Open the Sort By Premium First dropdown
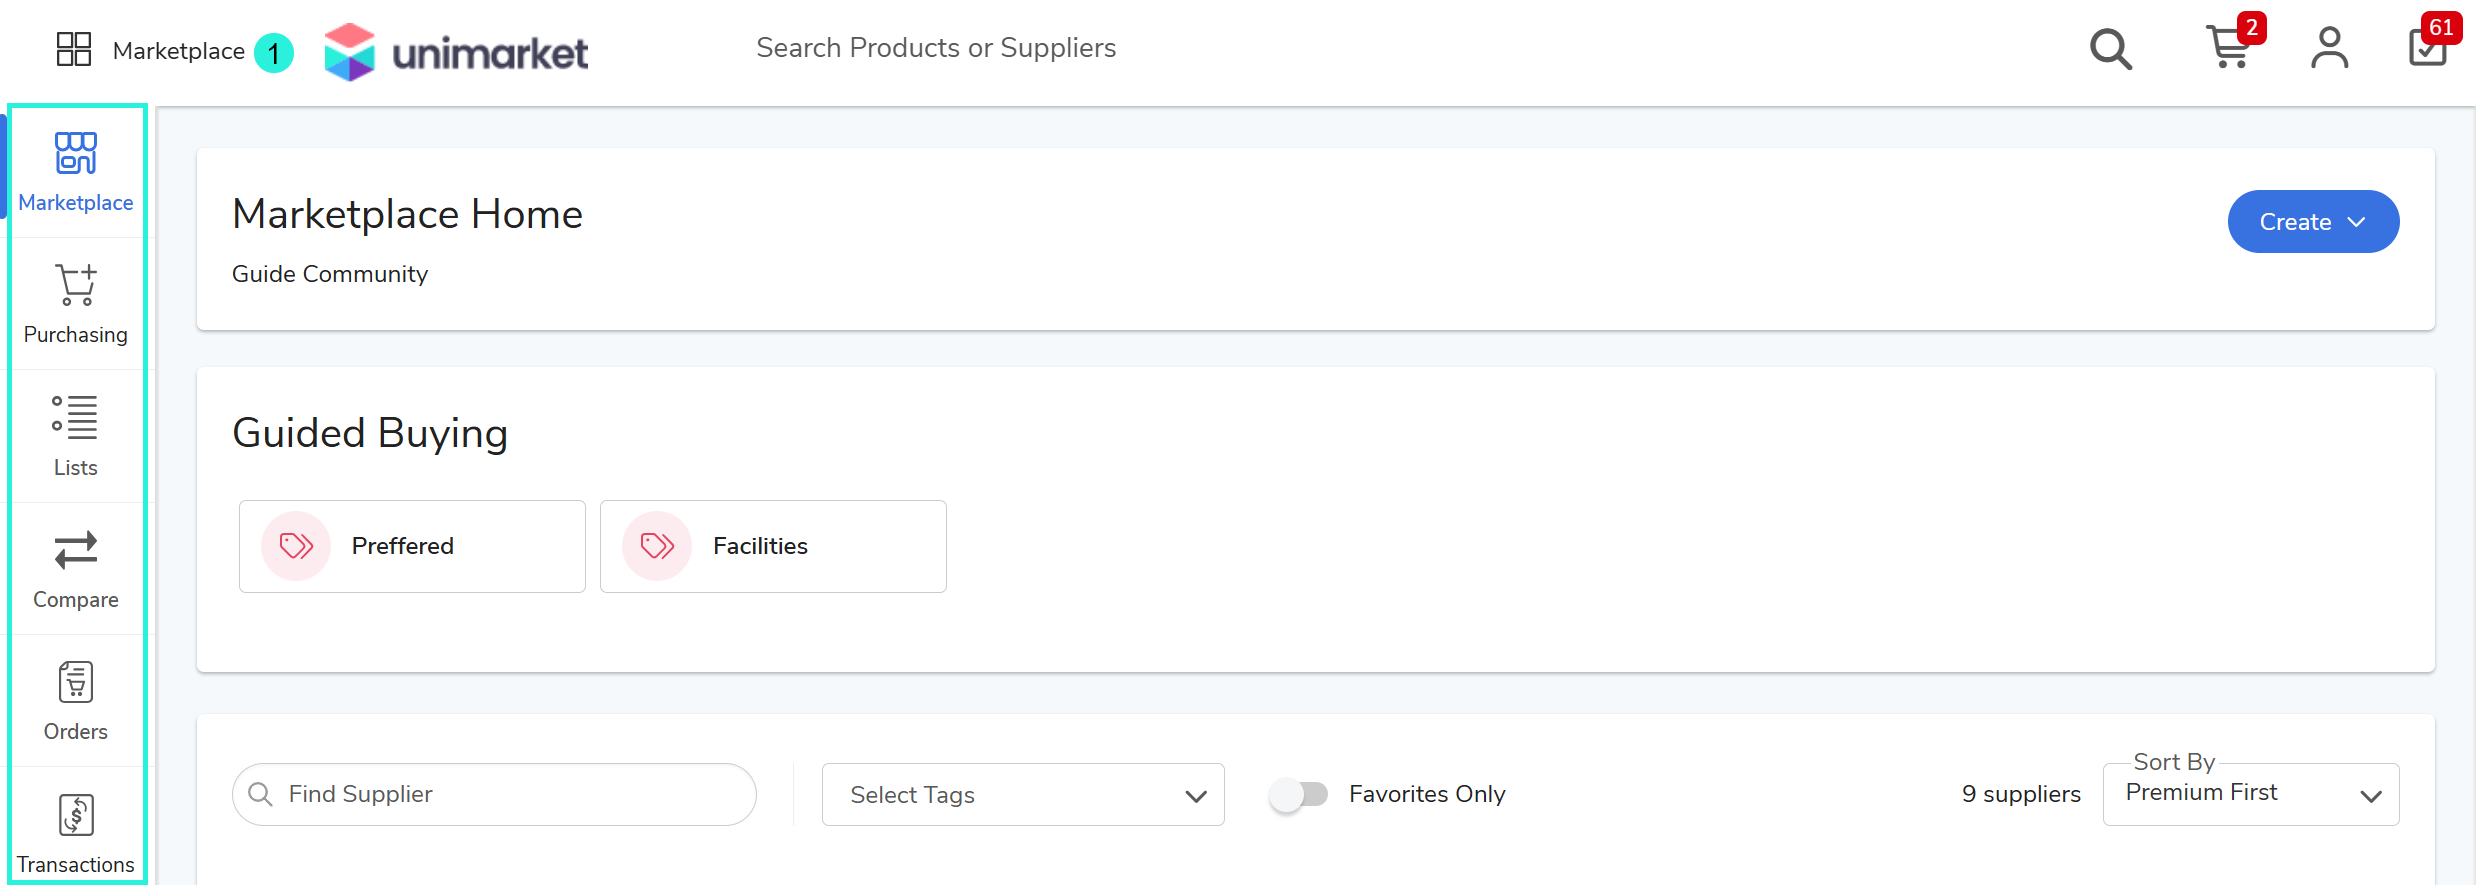2476x885 pixels. (x=2250, y=795)
